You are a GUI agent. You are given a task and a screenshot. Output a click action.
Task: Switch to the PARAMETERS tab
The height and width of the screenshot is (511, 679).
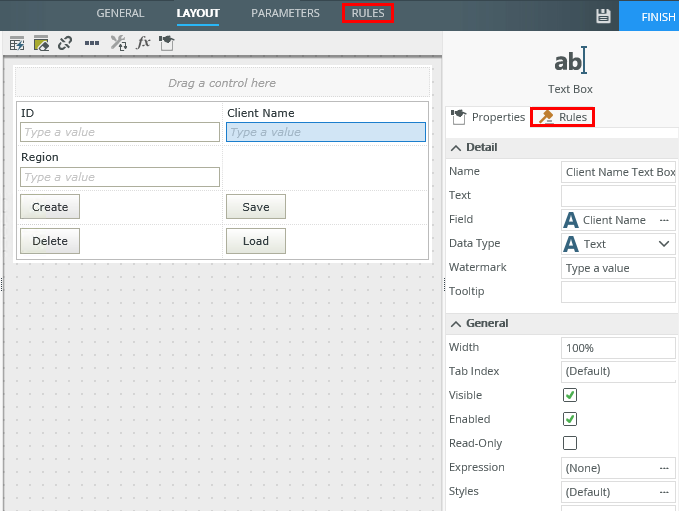click(x=285, y=13)
